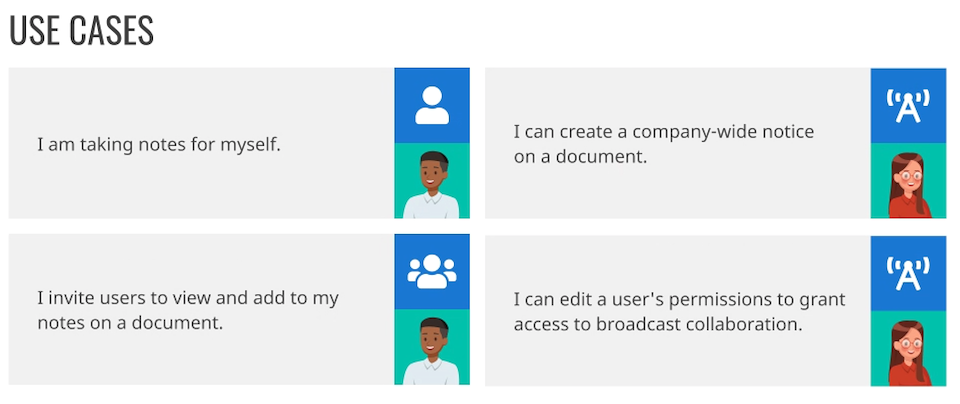This screenshot has height=404, width=960.
Task: Click the words "on a document." under company-wide notice
Action: (x=580, y=157)
